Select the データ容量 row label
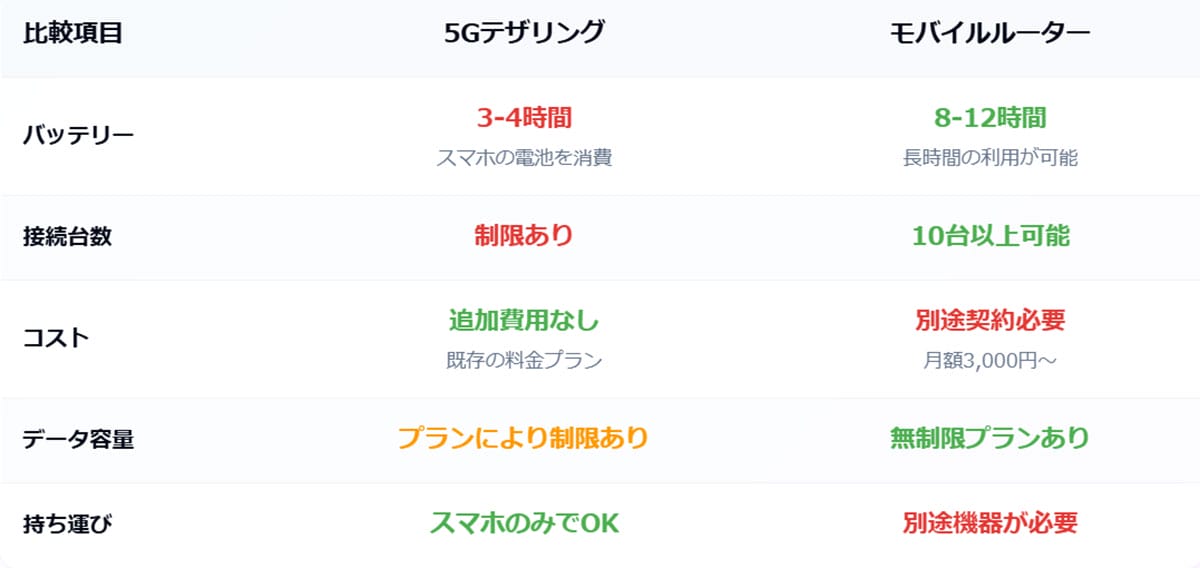This screenshot has width=1200, height=568. [x=78, y=440]
